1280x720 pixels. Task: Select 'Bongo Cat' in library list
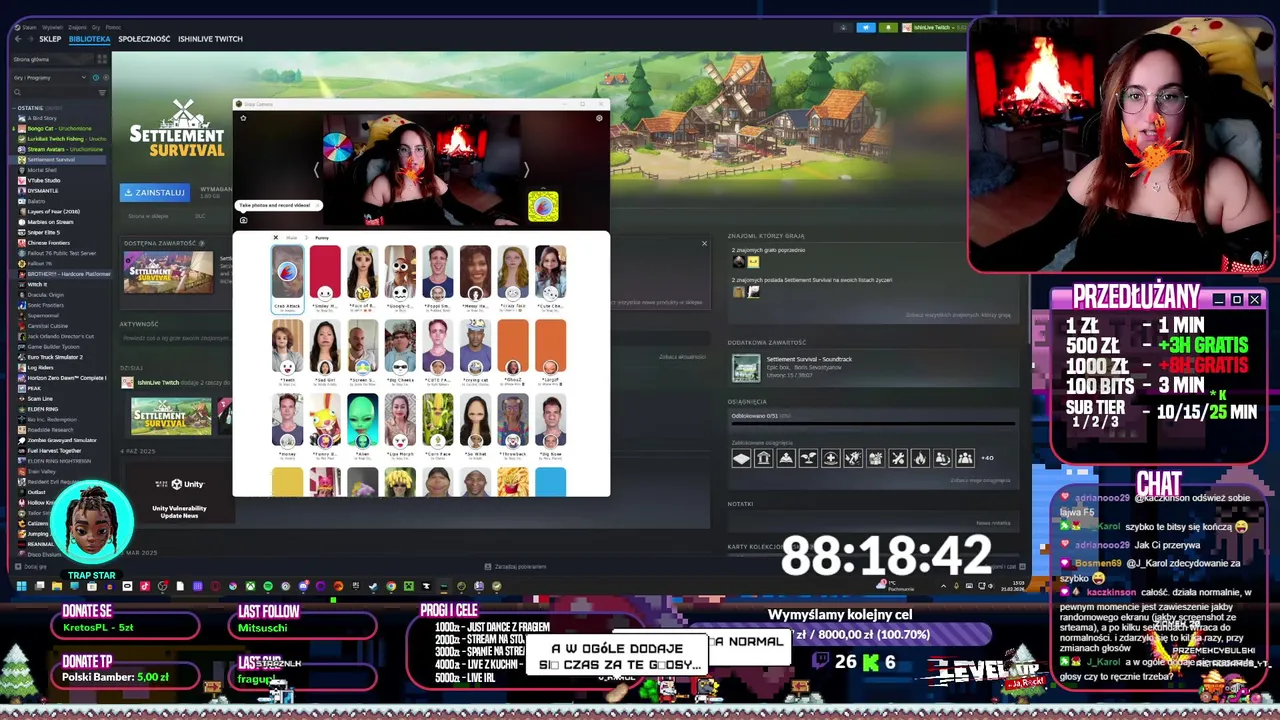pyautogui.click(x=59, y=128)
